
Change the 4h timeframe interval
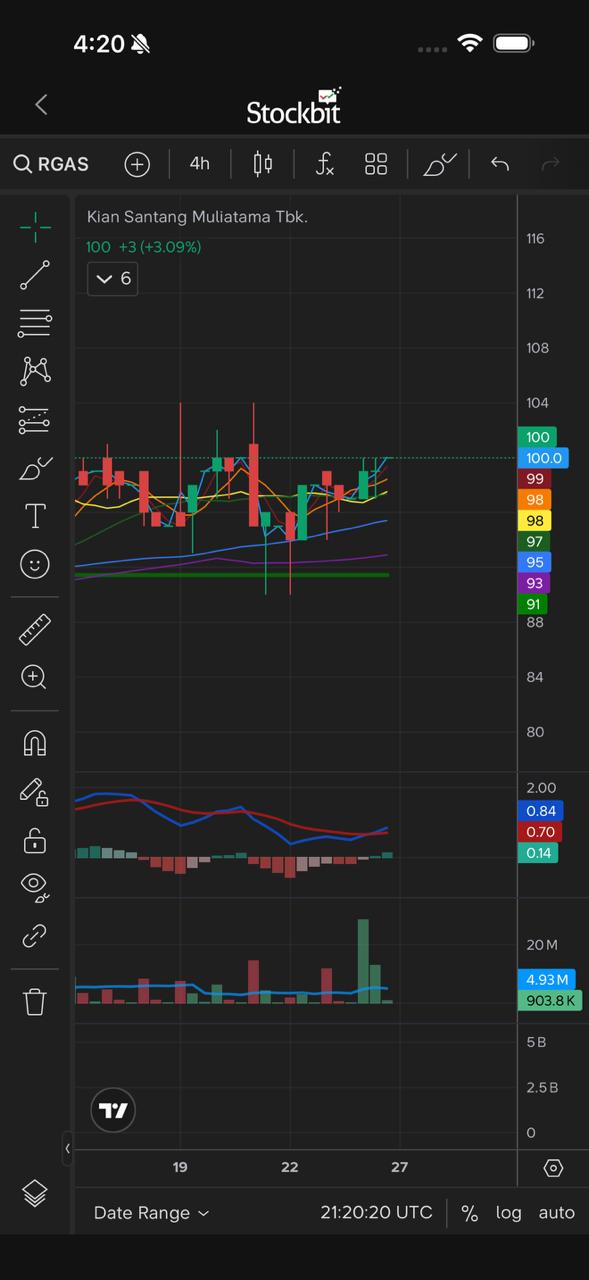(200, 164)
